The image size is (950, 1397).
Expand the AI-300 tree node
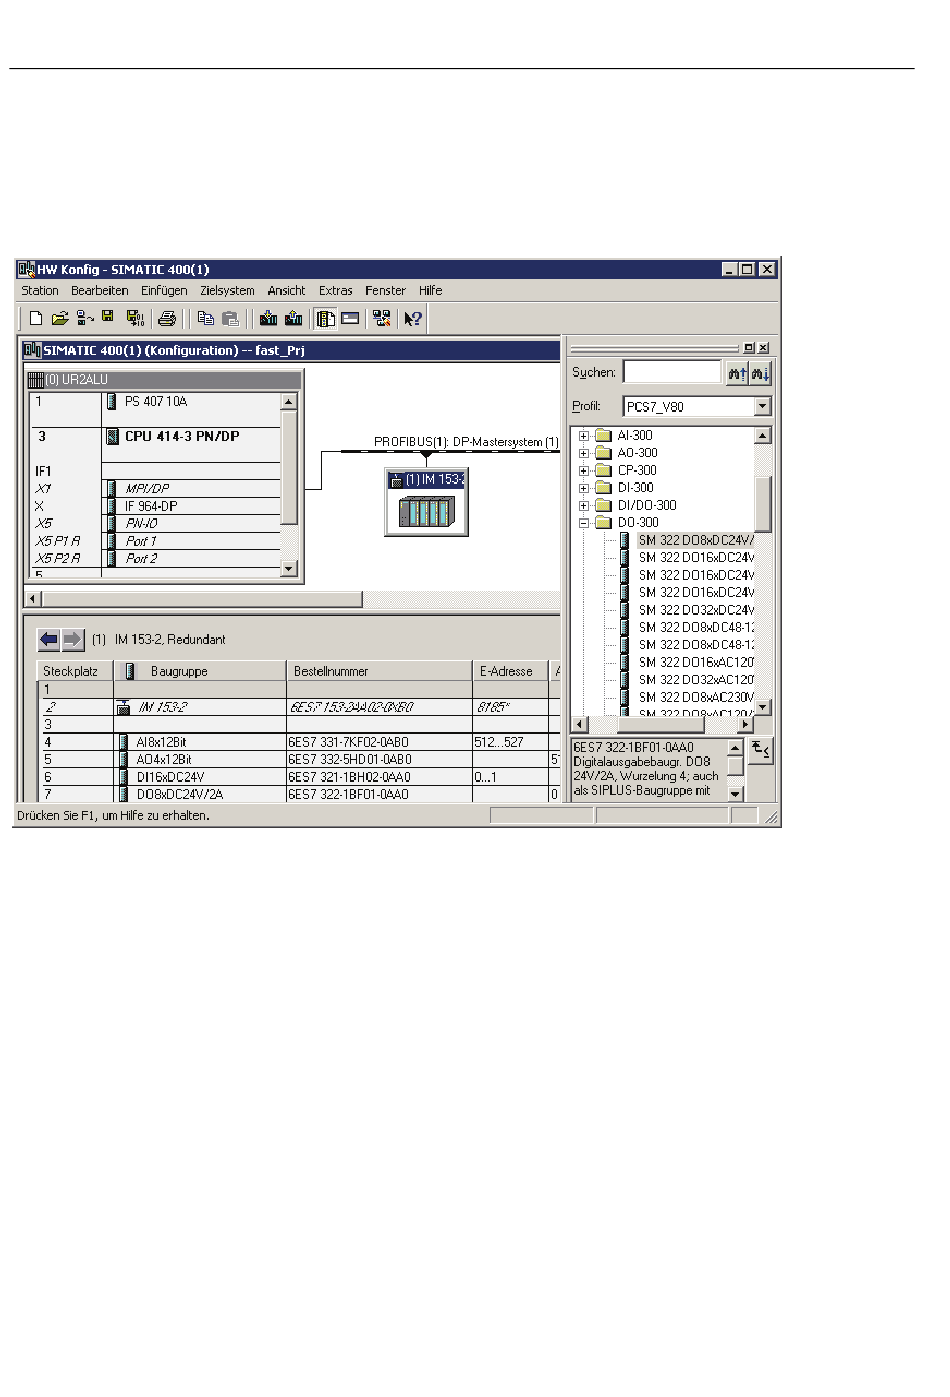pos(584,436)
